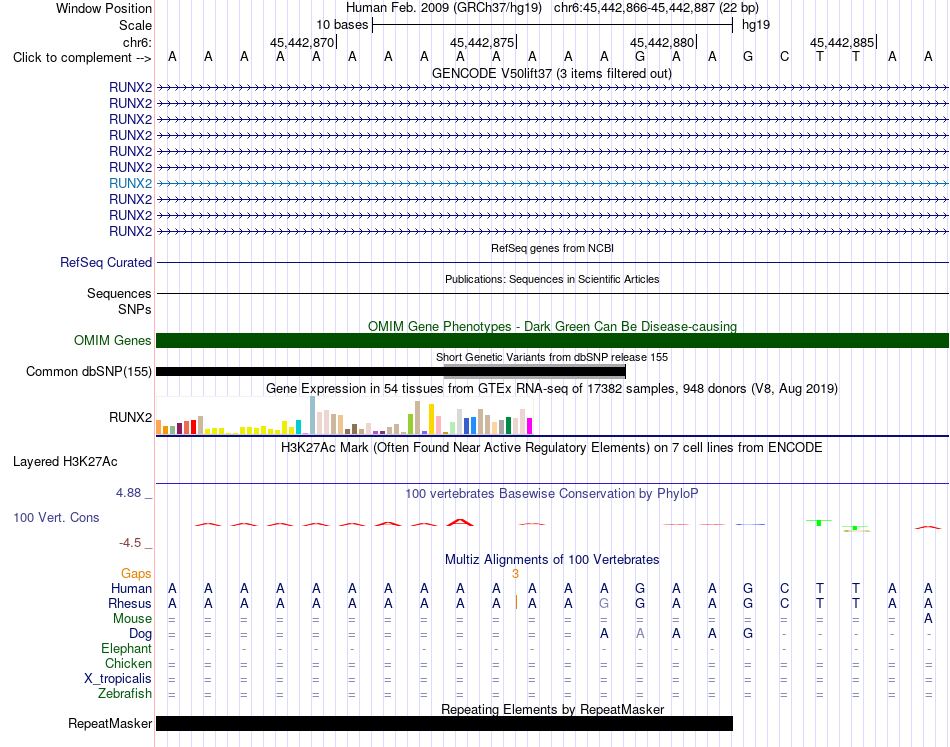Click the gray A in the Dog row

tap(640, 634)
